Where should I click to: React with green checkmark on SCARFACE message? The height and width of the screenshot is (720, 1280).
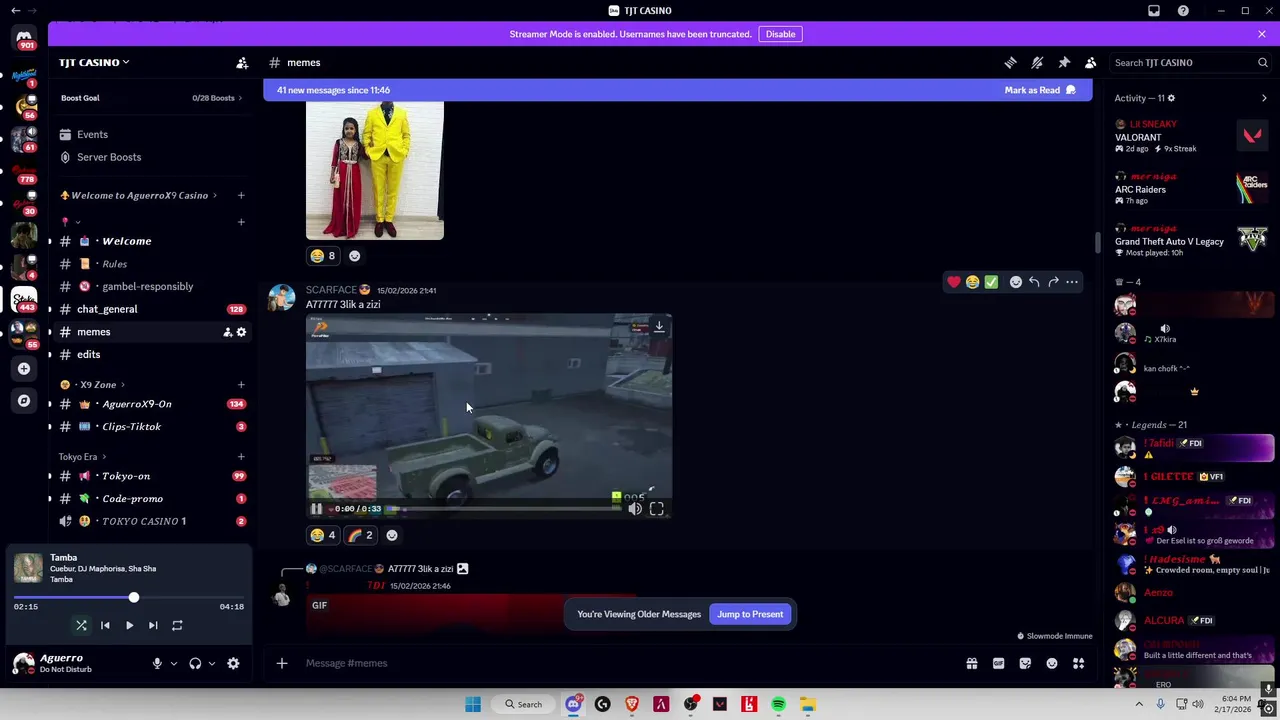pos(991,282)
